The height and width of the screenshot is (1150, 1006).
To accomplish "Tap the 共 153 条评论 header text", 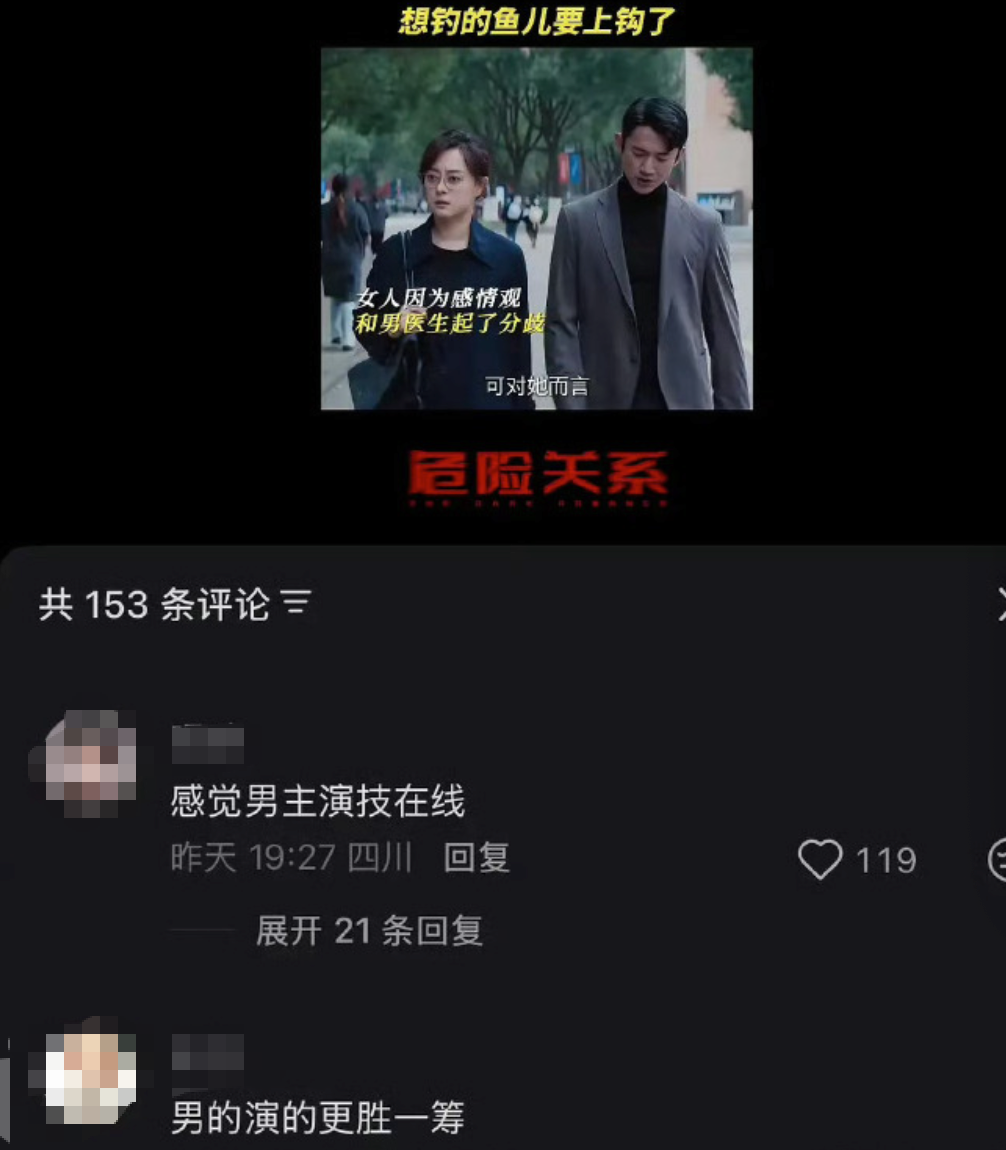I will point(154,604).
